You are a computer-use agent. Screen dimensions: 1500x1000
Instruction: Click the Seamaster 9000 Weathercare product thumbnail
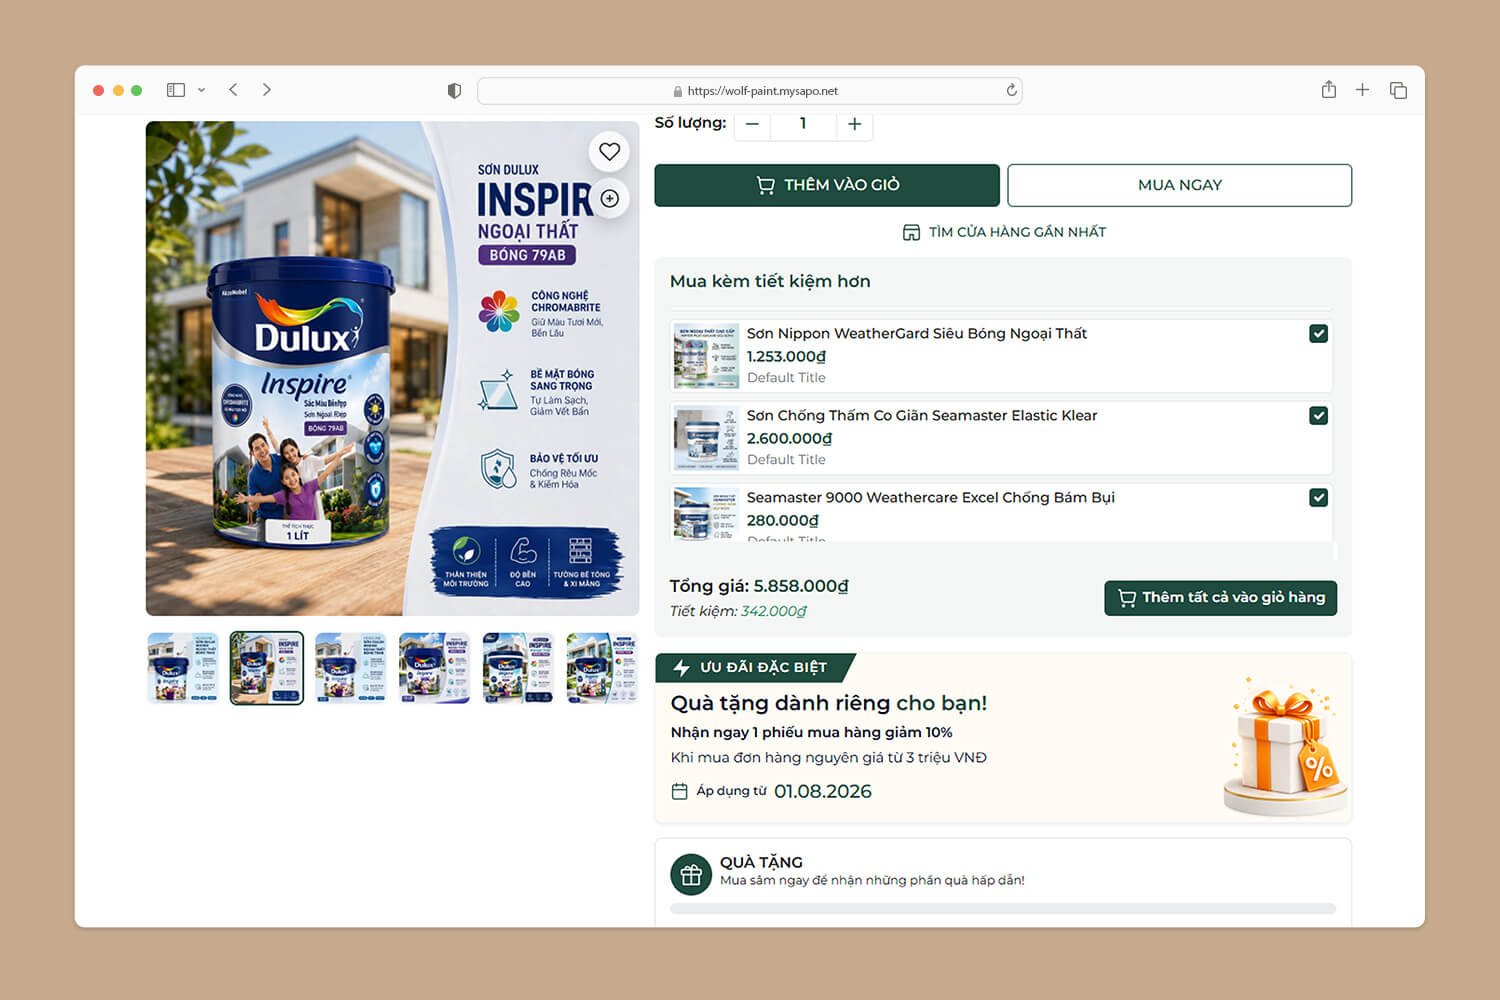coord(706,514)
